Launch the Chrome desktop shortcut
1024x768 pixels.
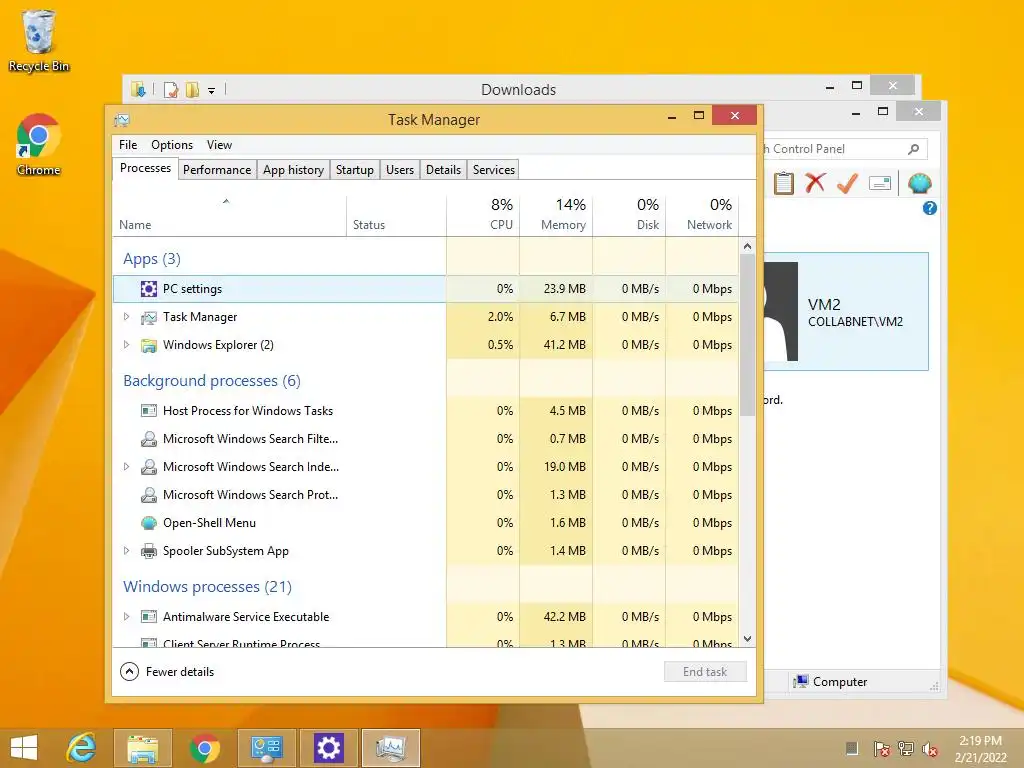[x=39, y=145]
